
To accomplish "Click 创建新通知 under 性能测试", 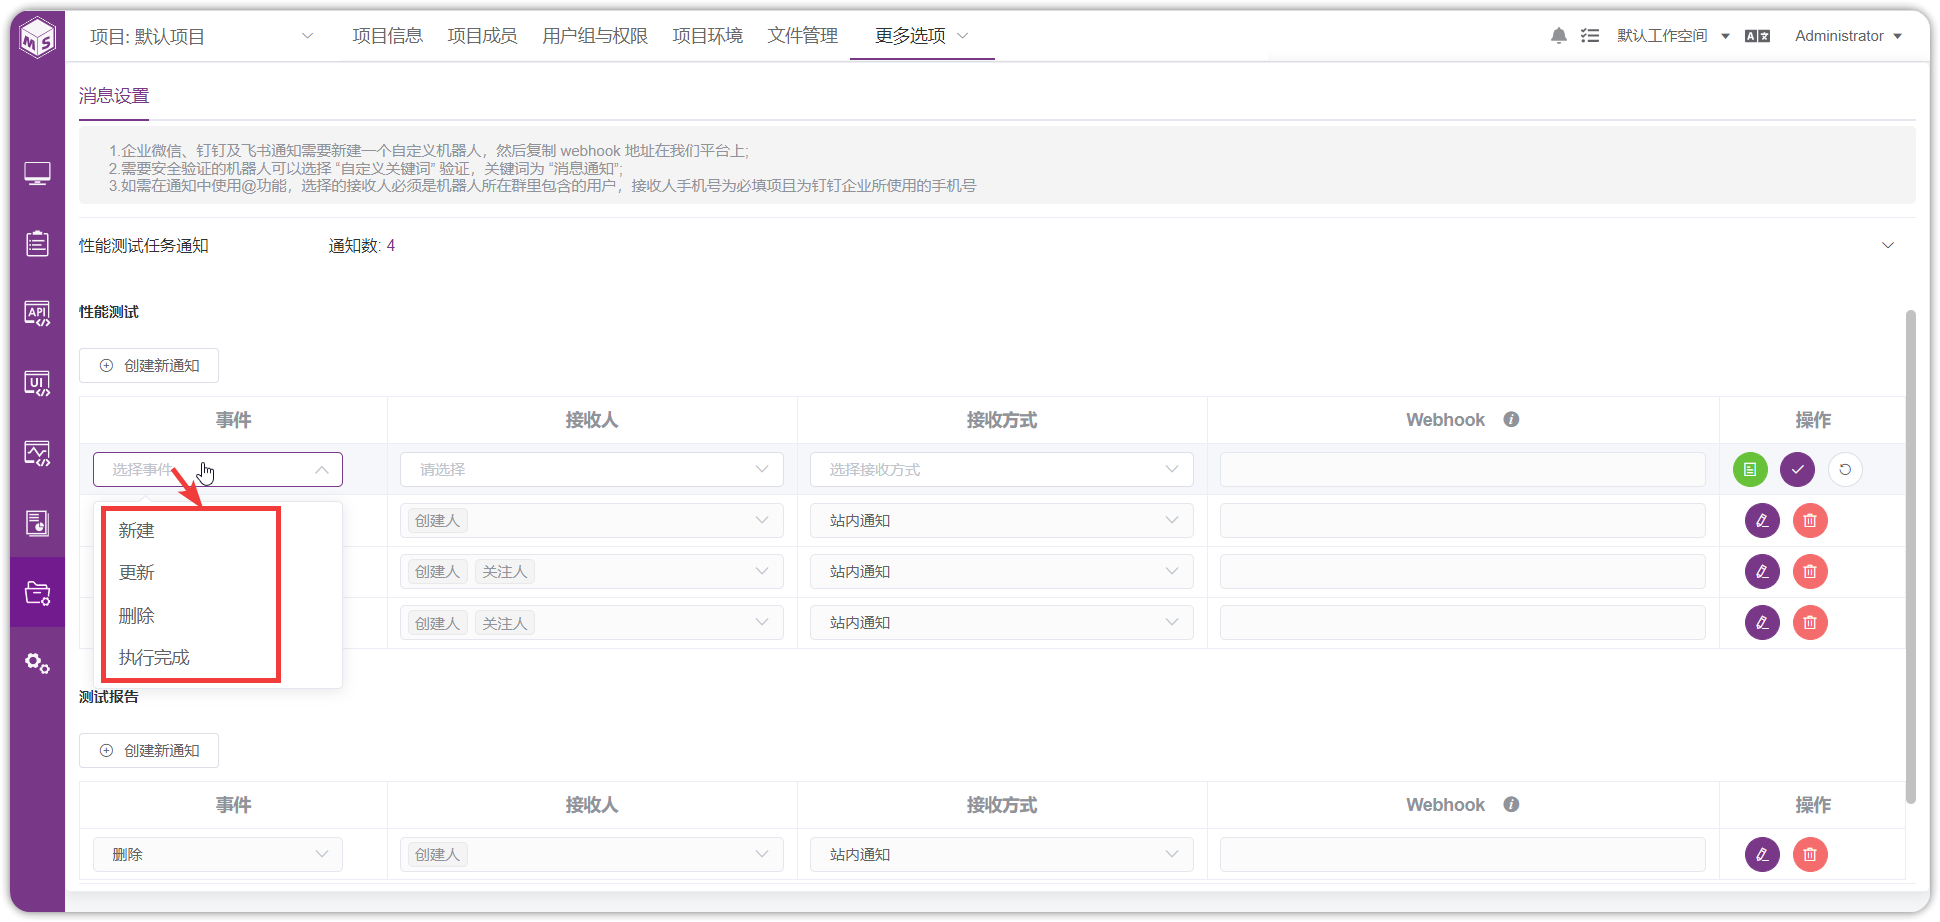I will click(149, 366).
